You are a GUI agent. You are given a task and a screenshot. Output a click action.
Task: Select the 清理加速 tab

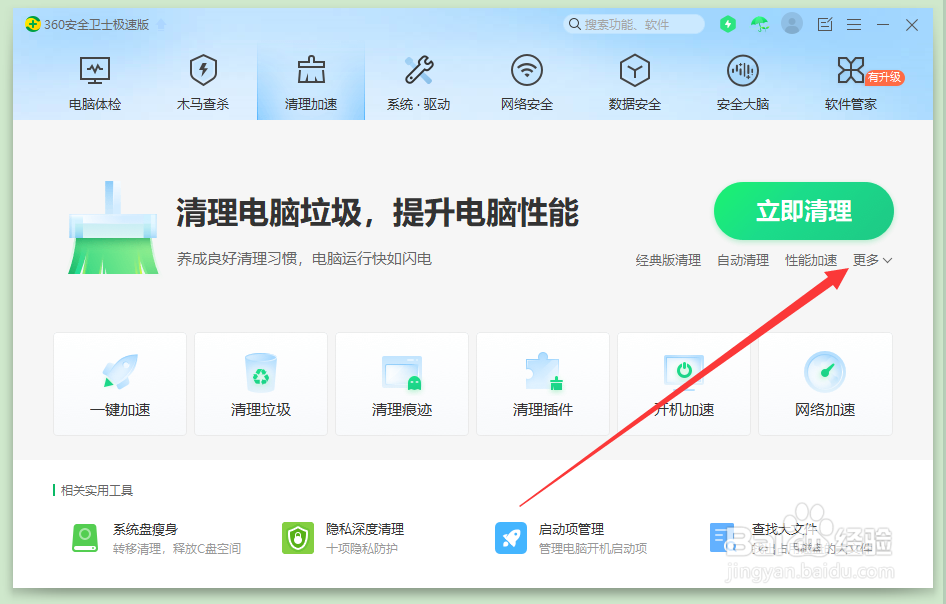(311, 84)
